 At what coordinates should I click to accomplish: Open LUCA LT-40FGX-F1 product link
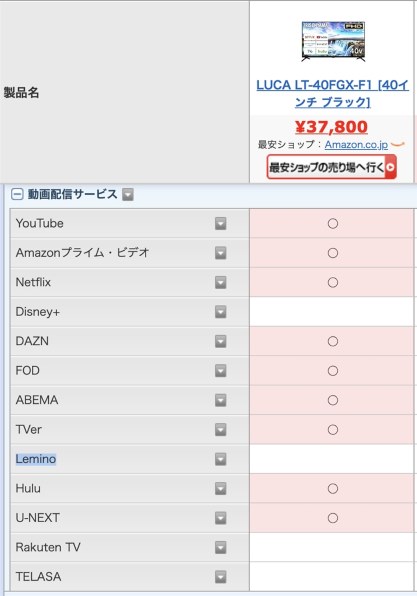332,93
